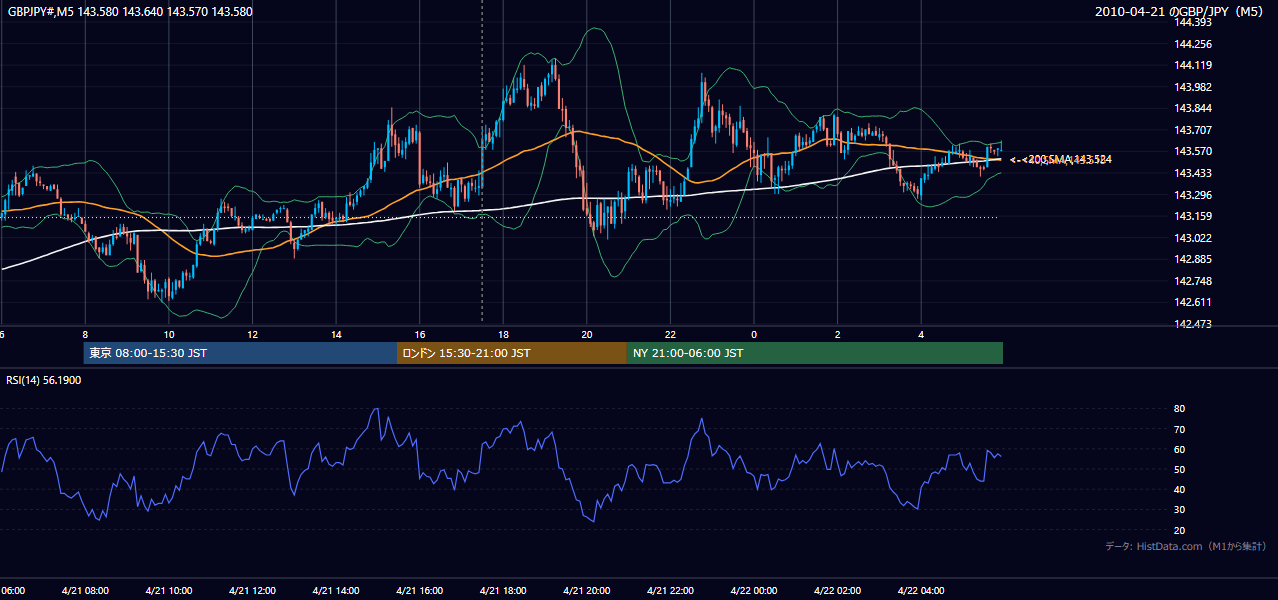Select the '2010-04-21 のGBP/JPY (M5)' chart title
Screen dimensions: 1278x600
click(x=1180, y=12)
